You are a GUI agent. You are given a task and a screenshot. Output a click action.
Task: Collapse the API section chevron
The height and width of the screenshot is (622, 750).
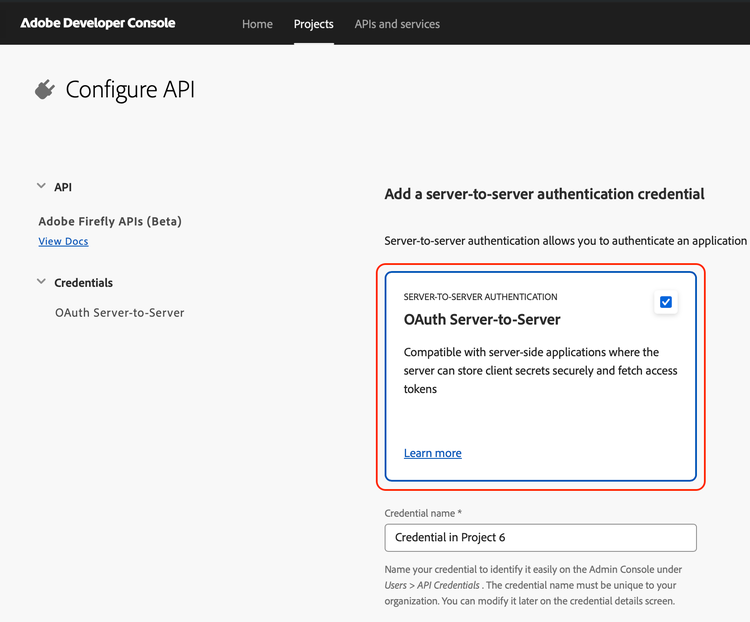42,186
